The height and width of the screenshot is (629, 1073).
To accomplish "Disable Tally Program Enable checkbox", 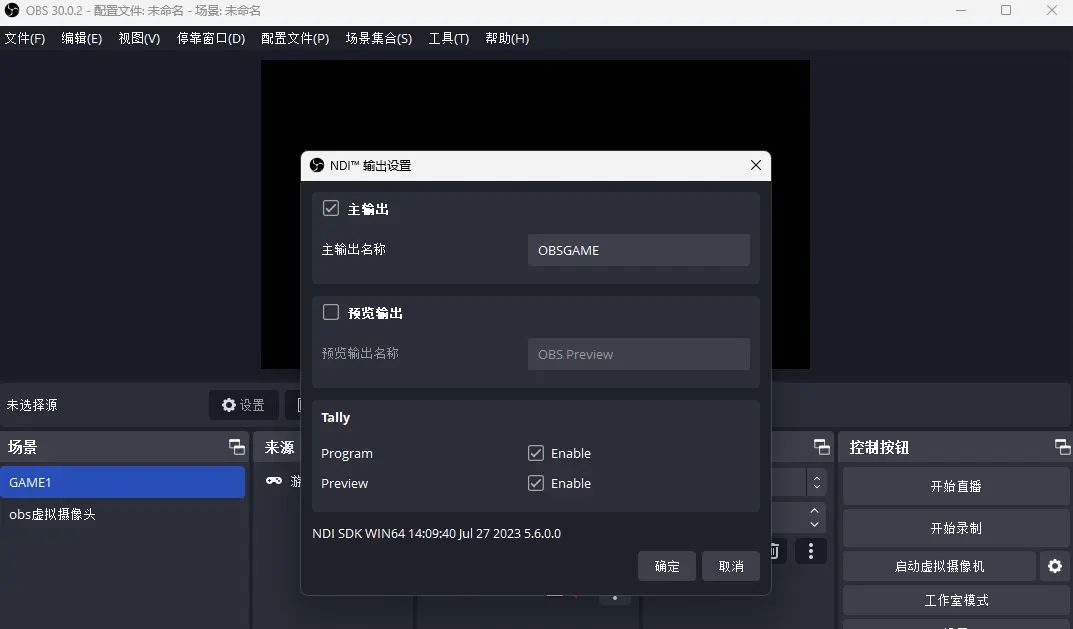I will coord(536,453).
